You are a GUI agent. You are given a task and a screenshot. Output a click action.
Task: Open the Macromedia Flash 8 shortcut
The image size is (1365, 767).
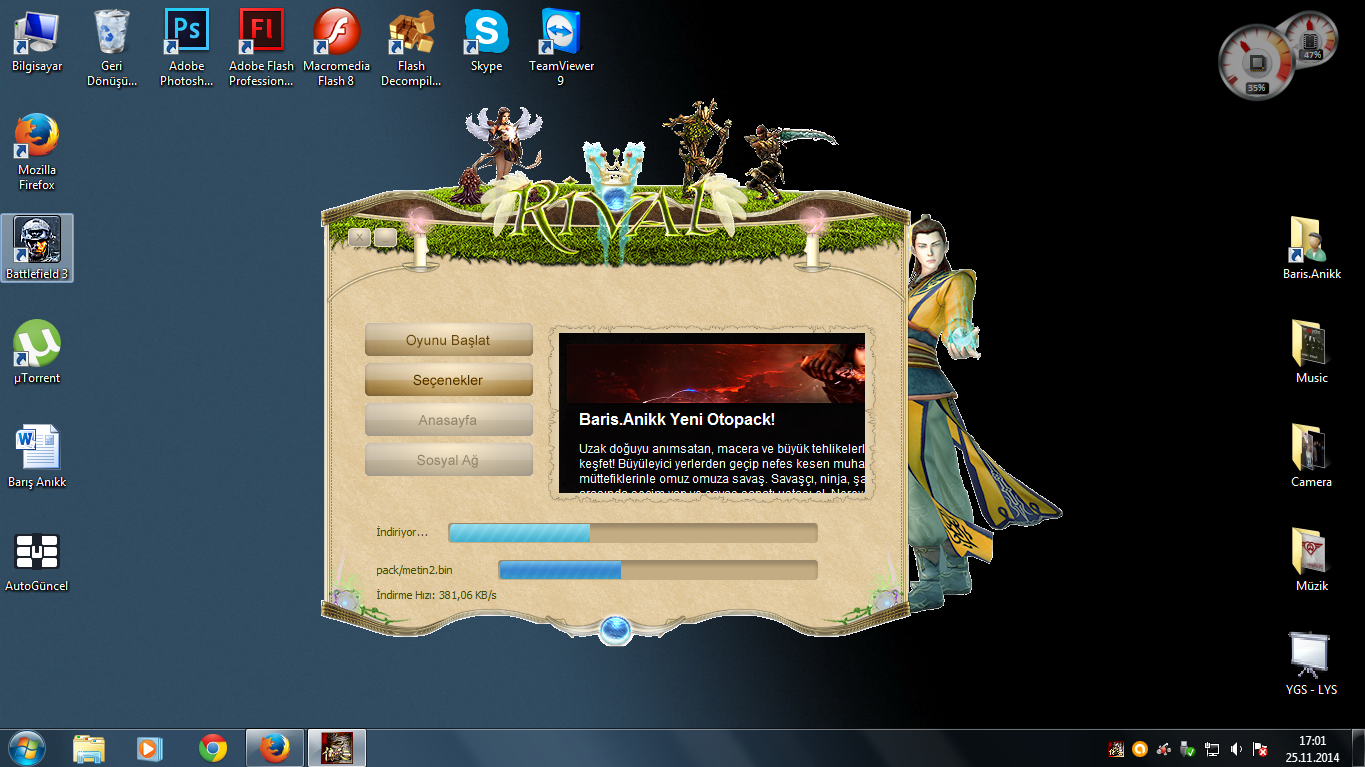tap(336, 47)
